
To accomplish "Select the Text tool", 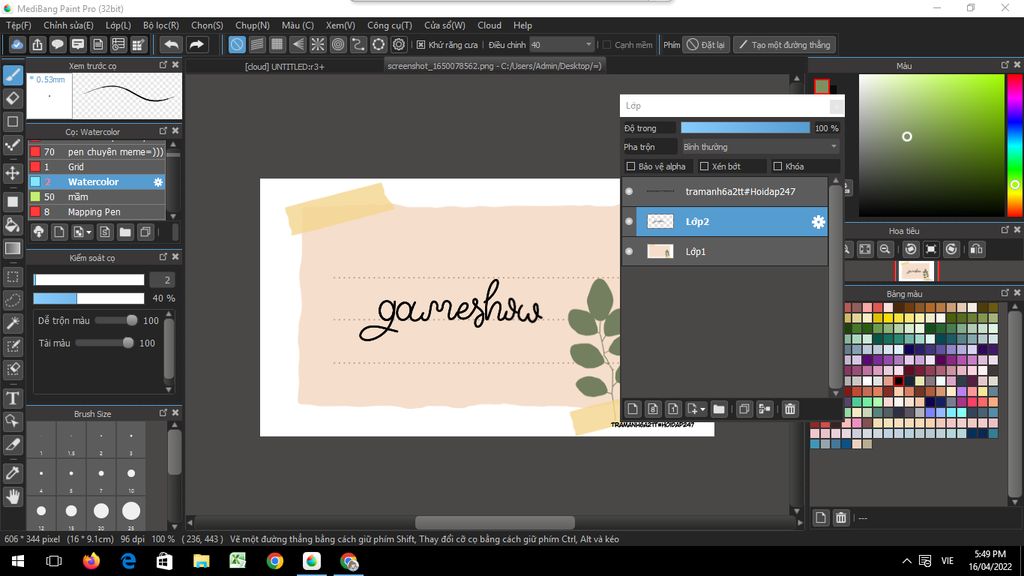I will (x=13, y=398).
